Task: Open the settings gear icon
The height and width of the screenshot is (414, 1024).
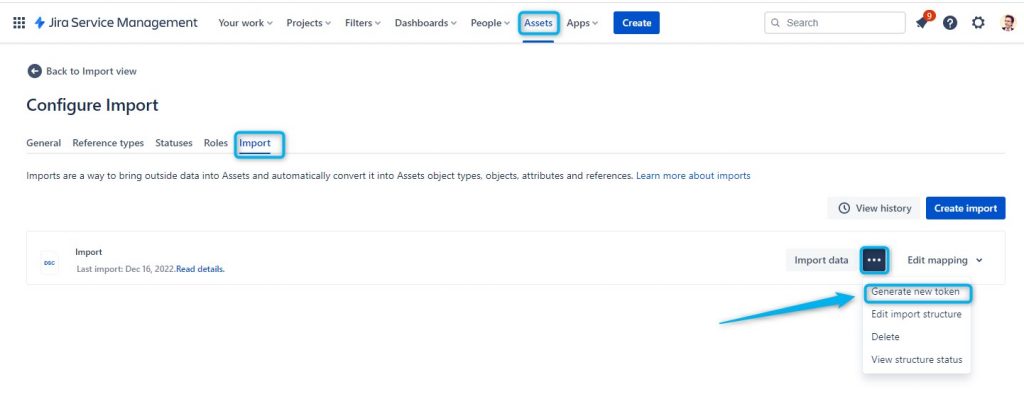Action: (x=978, y=23)
